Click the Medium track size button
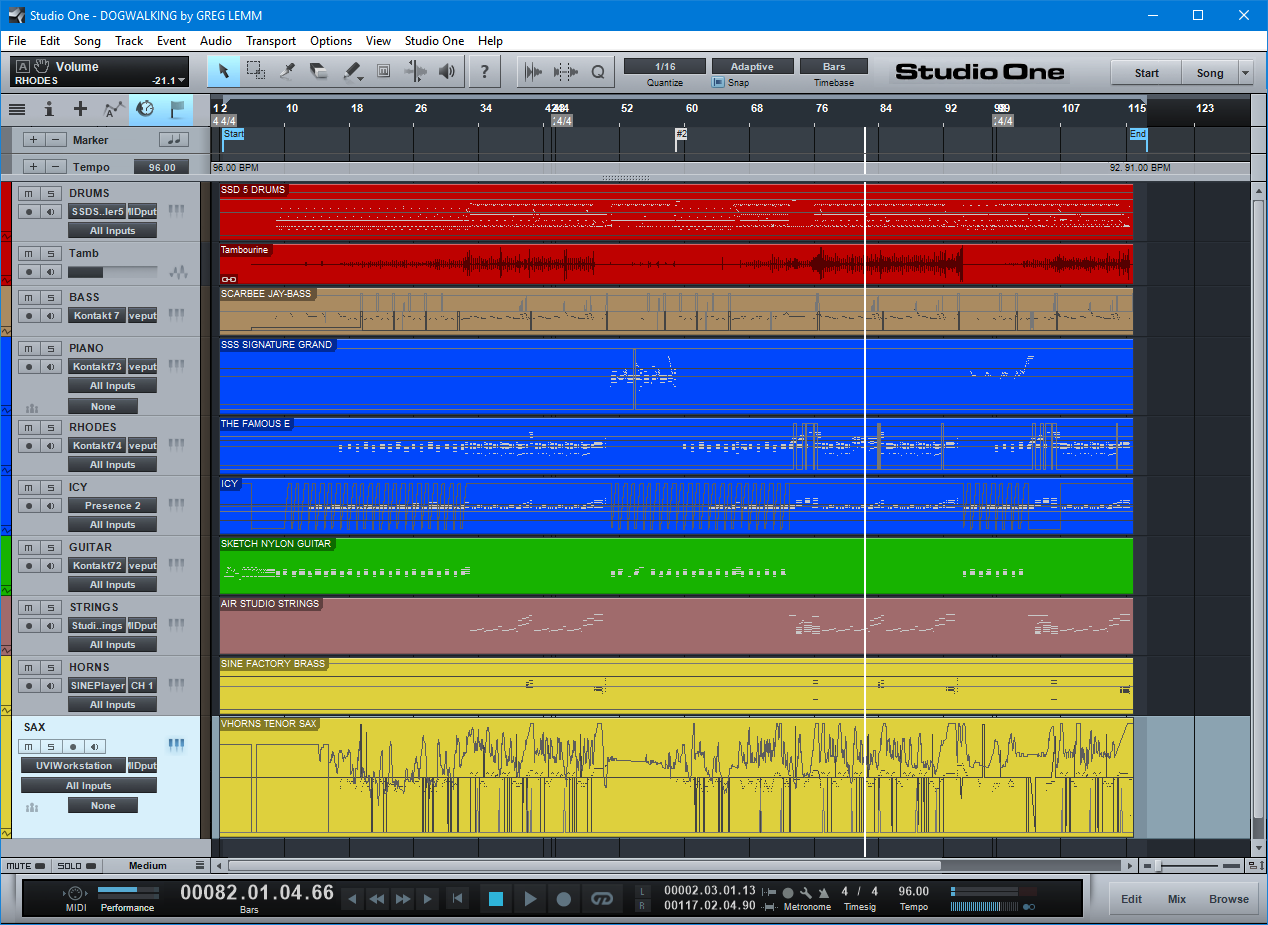1268x925 pixels. [x=148, y=865]
